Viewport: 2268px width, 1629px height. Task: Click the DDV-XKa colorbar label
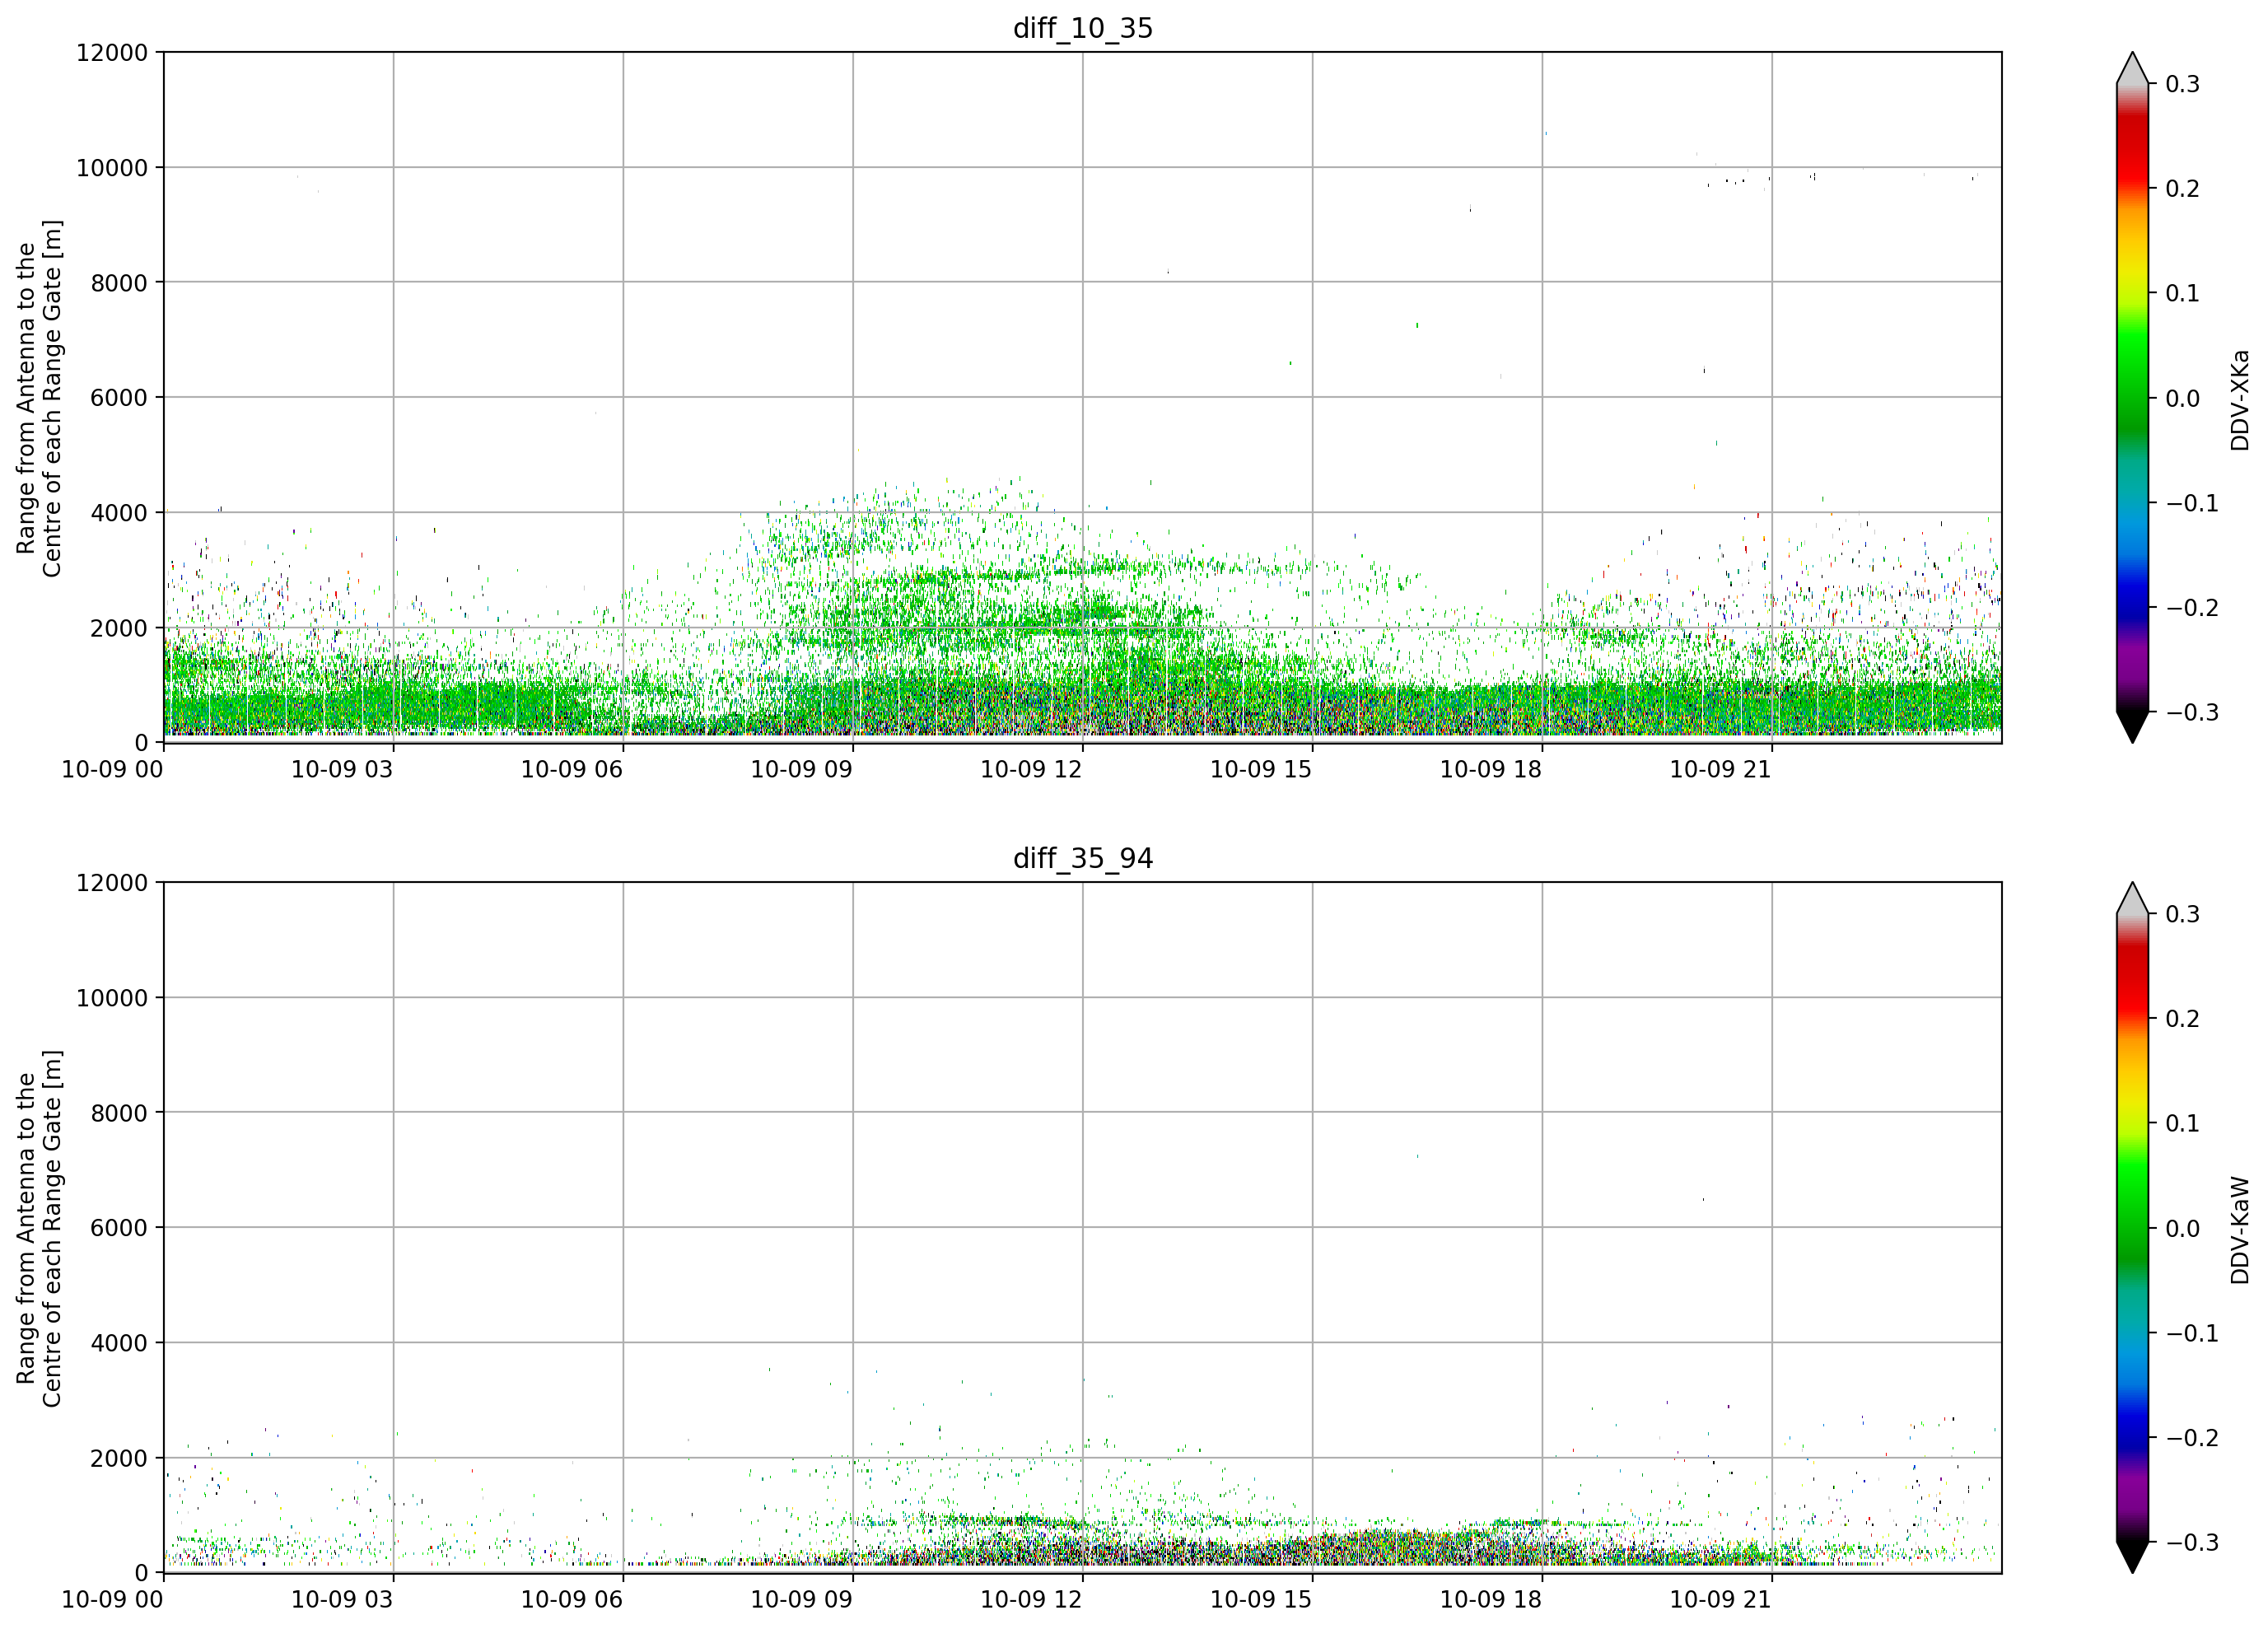2240,400
